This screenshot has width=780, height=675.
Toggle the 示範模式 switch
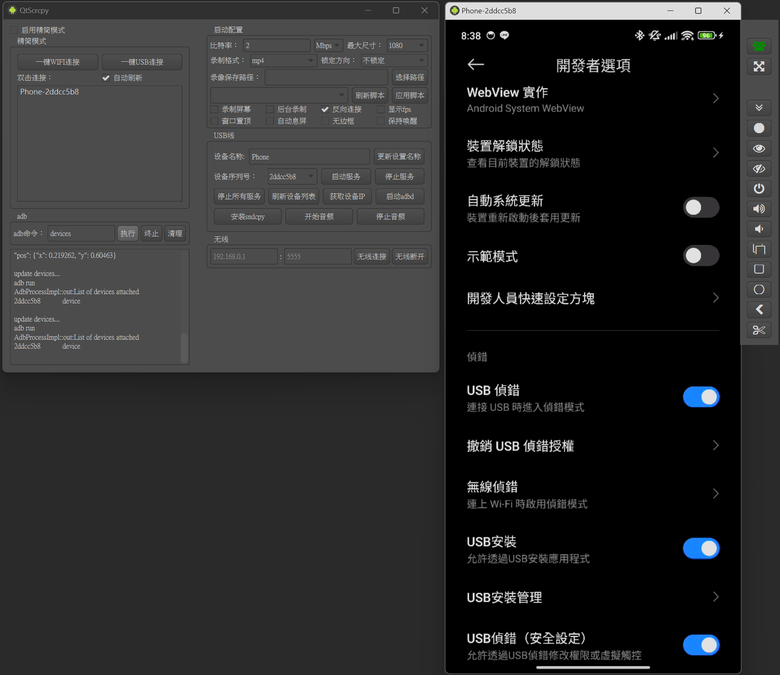pyautogui.click(x=701, y=256)
